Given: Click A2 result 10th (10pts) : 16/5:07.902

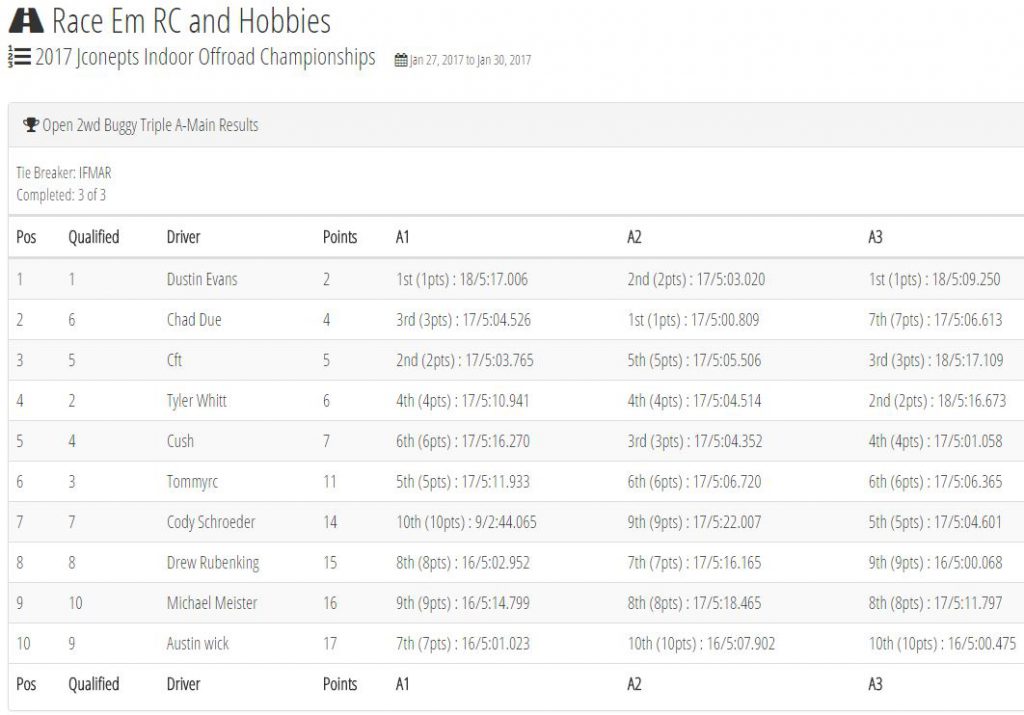Looking at the screenshot, I should (x=701, y=644).
